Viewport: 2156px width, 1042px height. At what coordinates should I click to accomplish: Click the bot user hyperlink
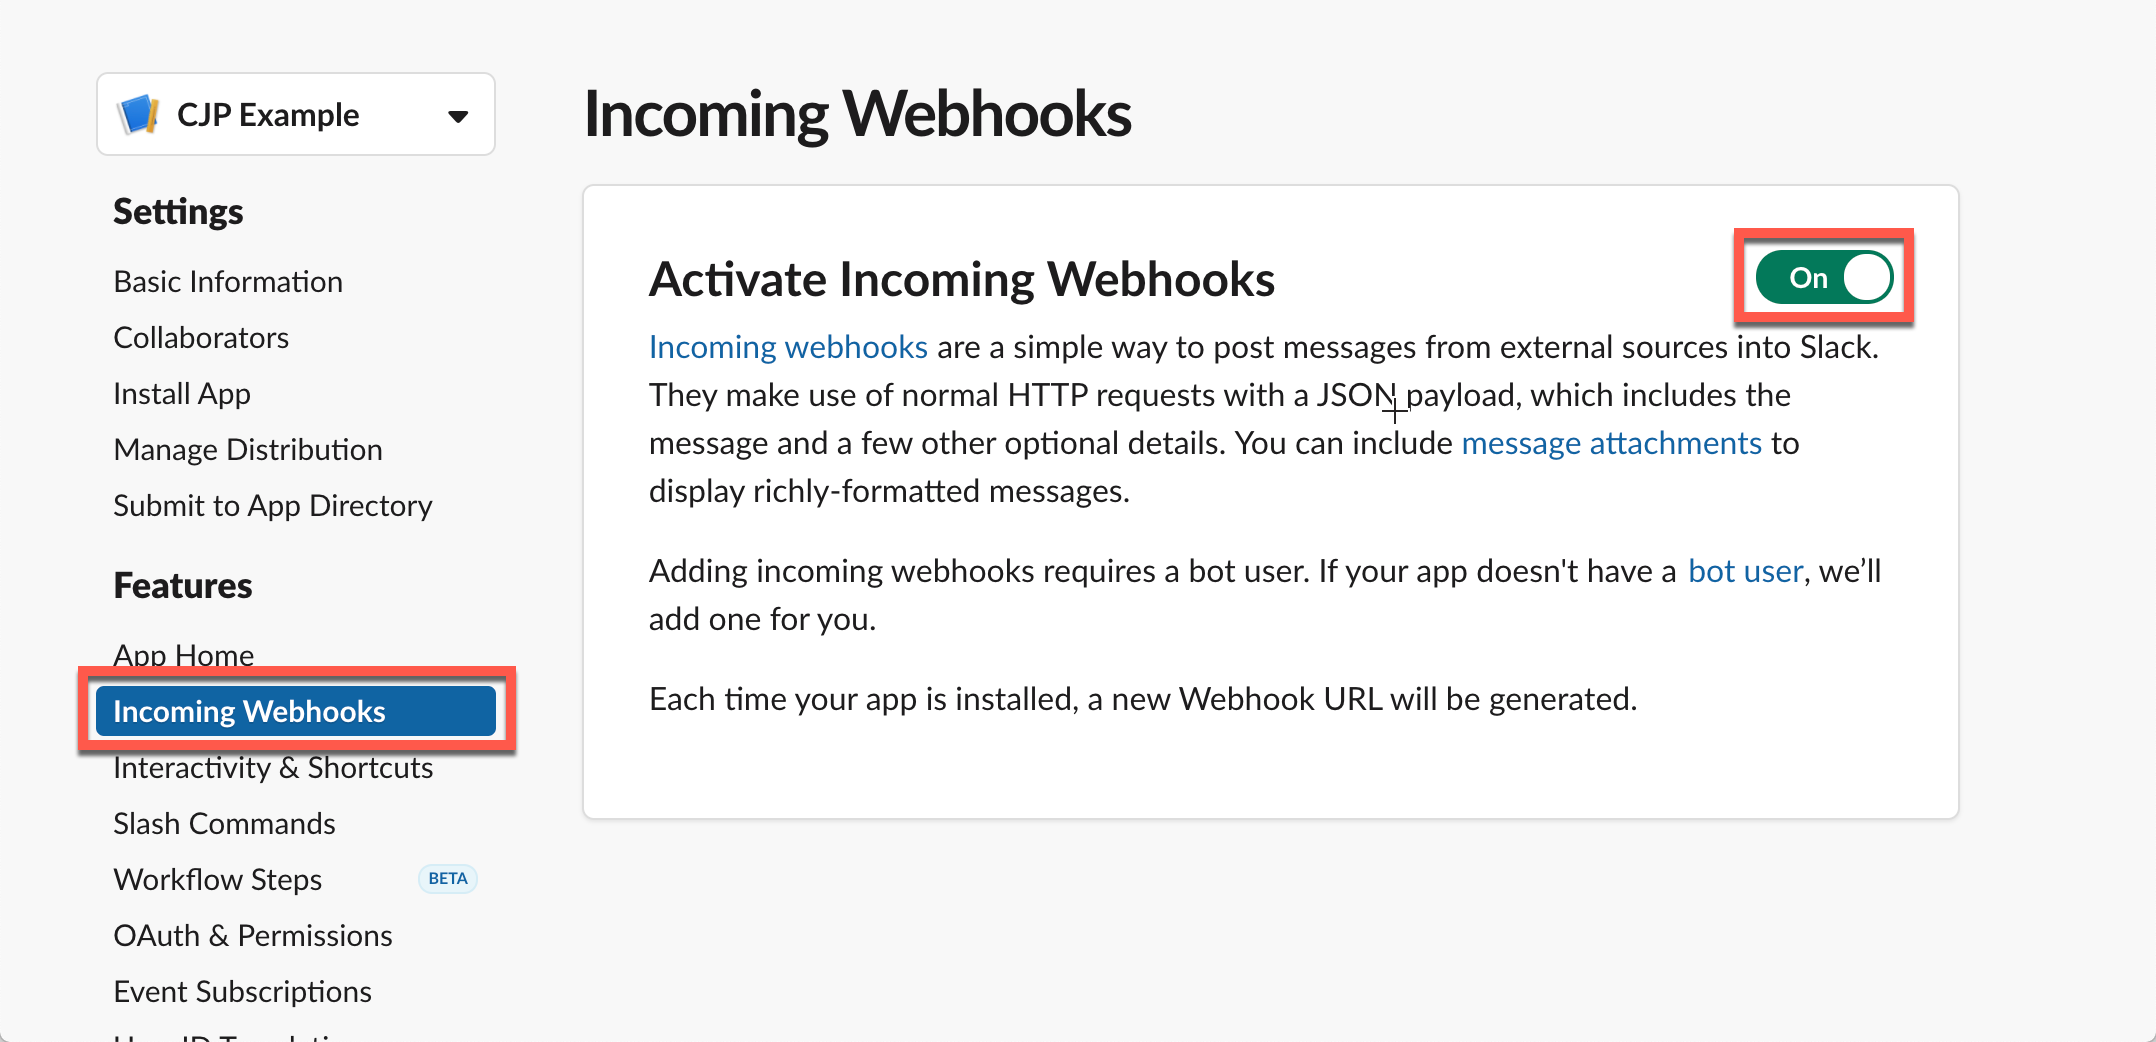tap(1744, 570)
